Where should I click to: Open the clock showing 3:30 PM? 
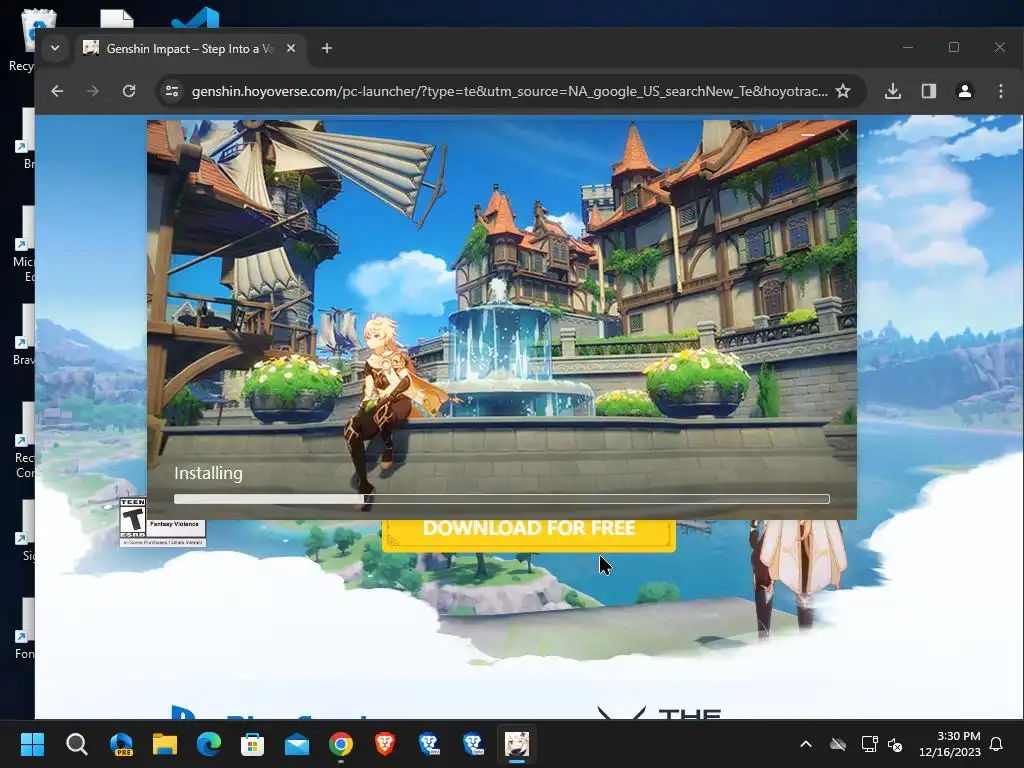tap(950, 744)
